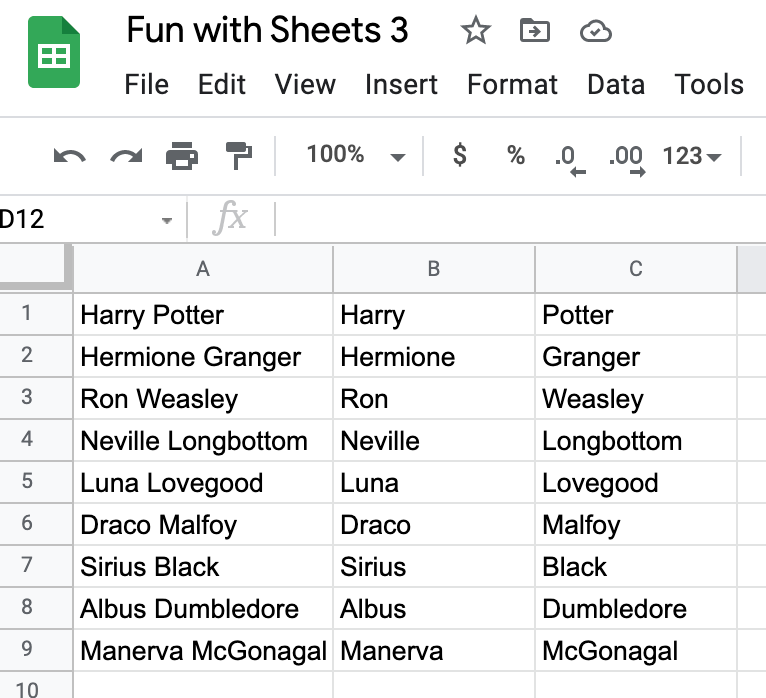Screen dimensions: 766x698
Task: Apply percent format from toolbar
Action: 515,155
